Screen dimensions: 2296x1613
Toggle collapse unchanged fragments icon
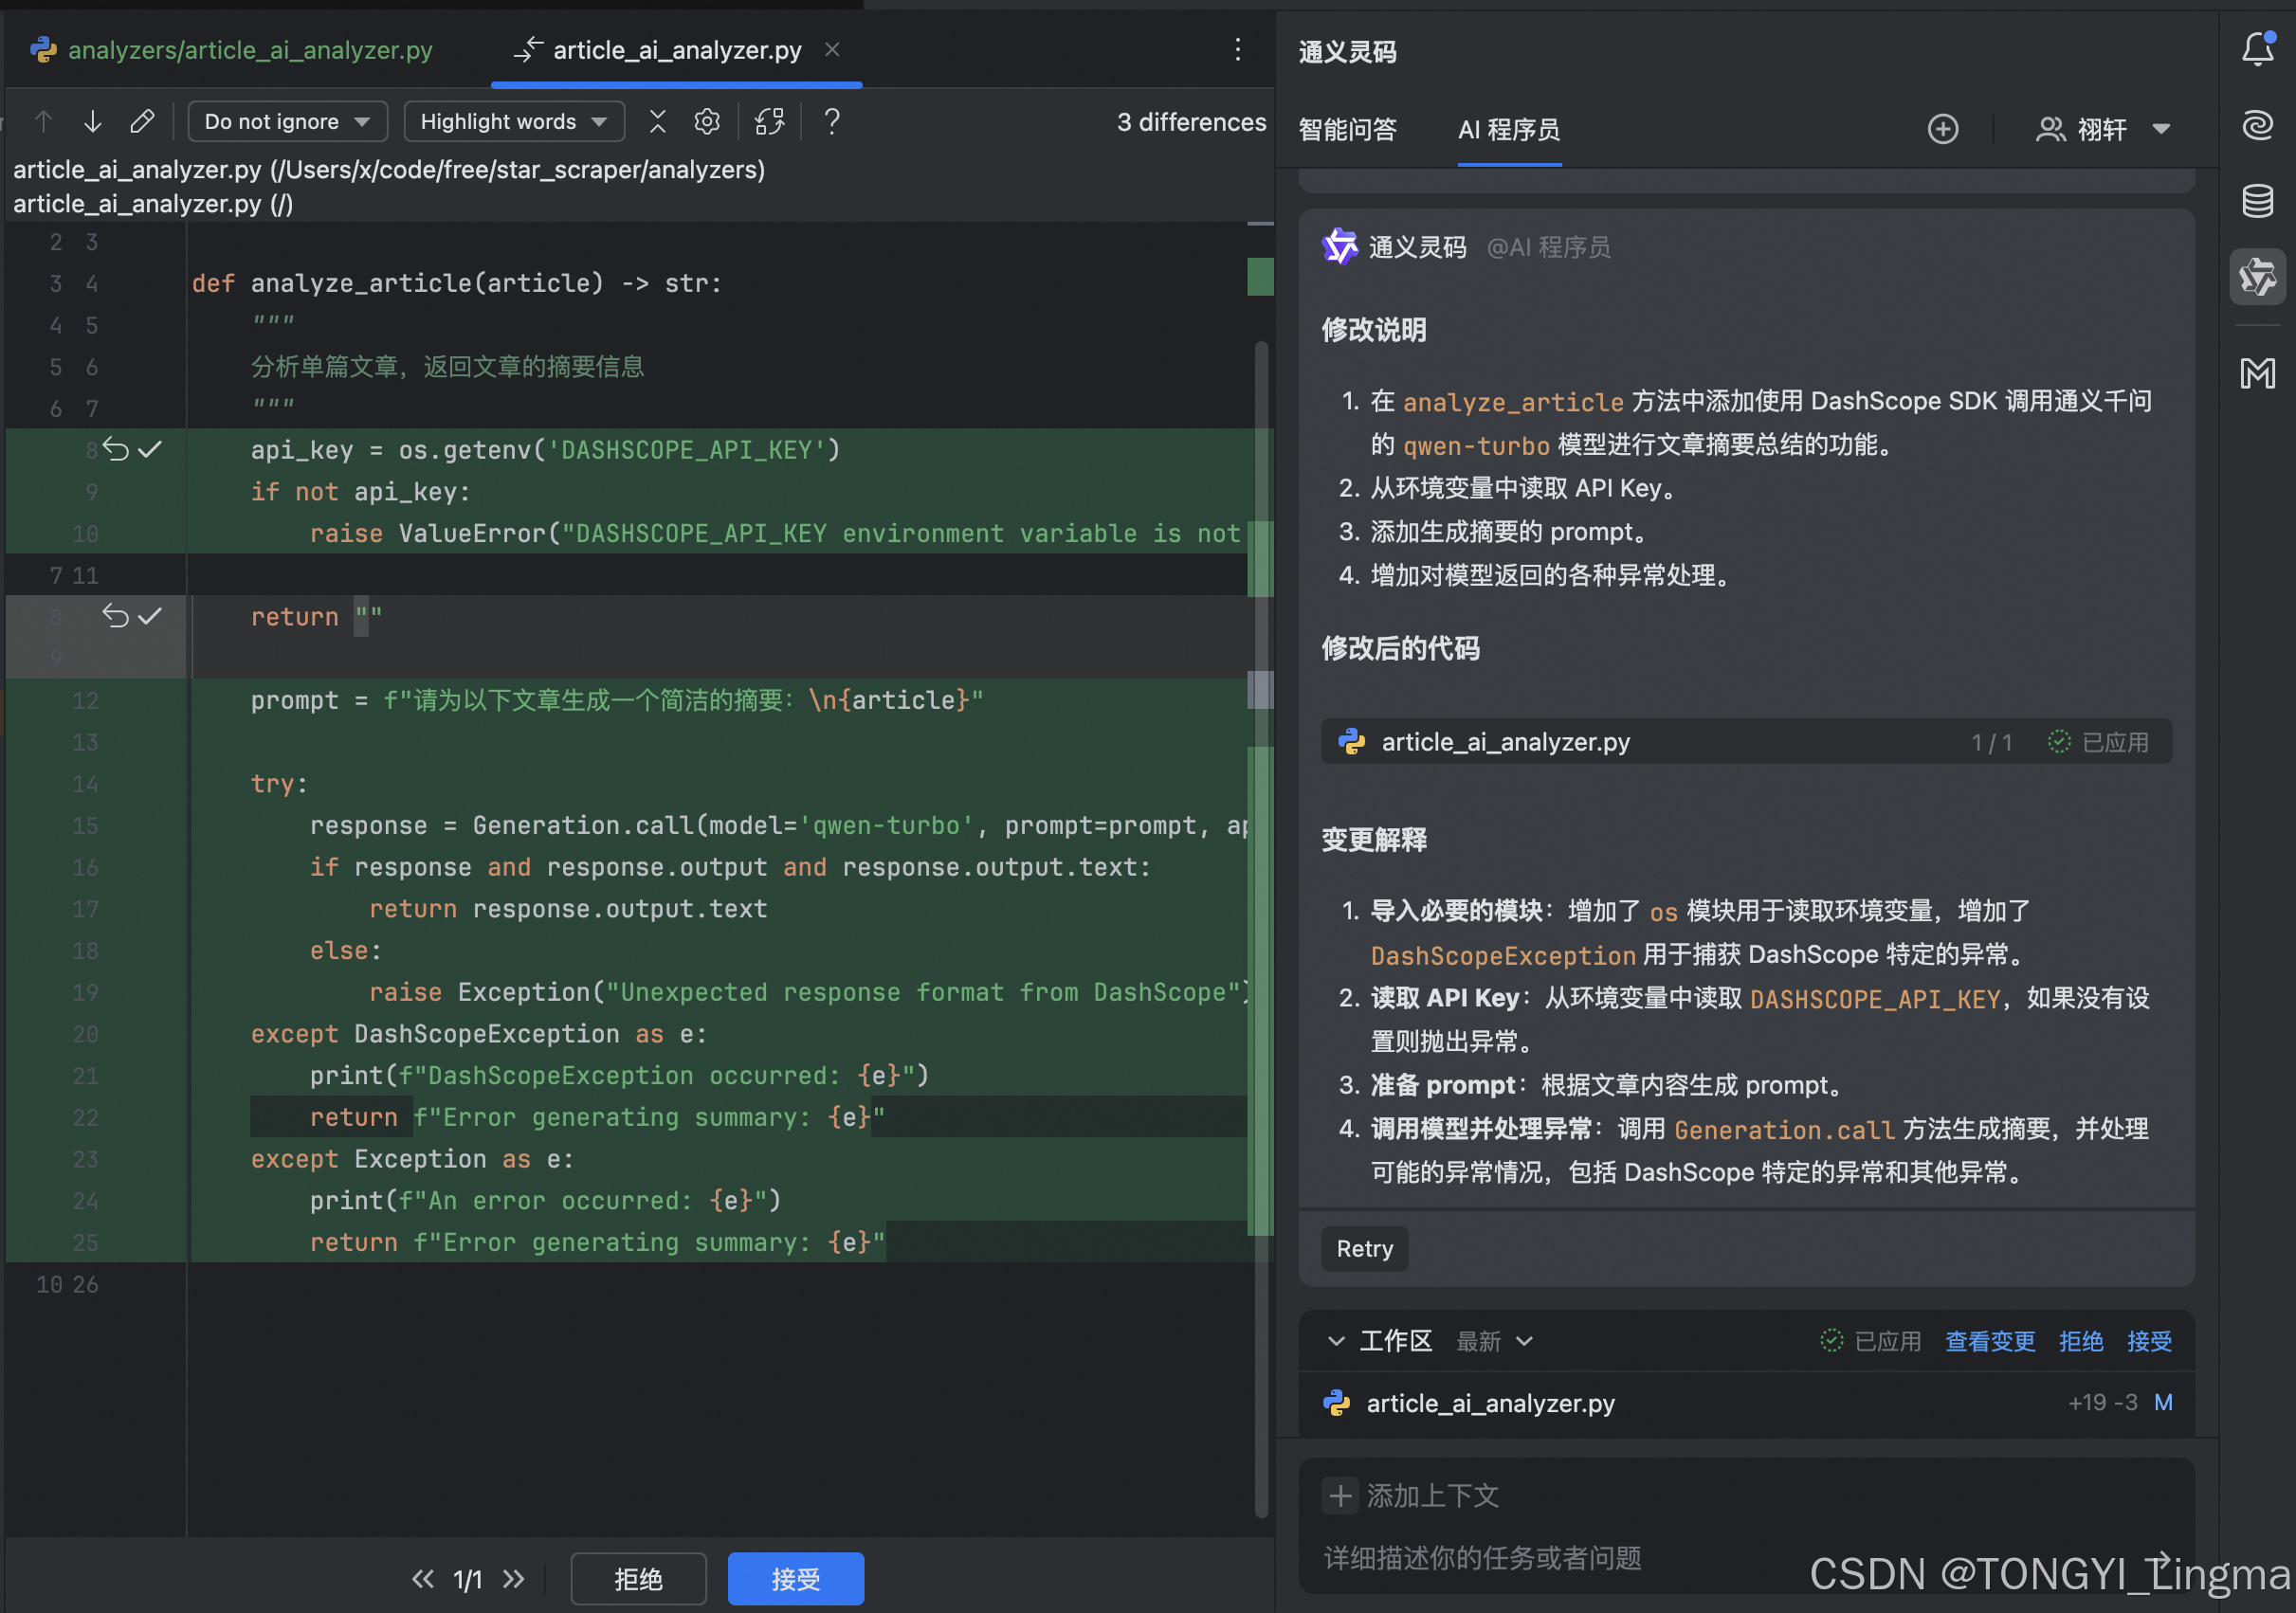coord(657,122)
